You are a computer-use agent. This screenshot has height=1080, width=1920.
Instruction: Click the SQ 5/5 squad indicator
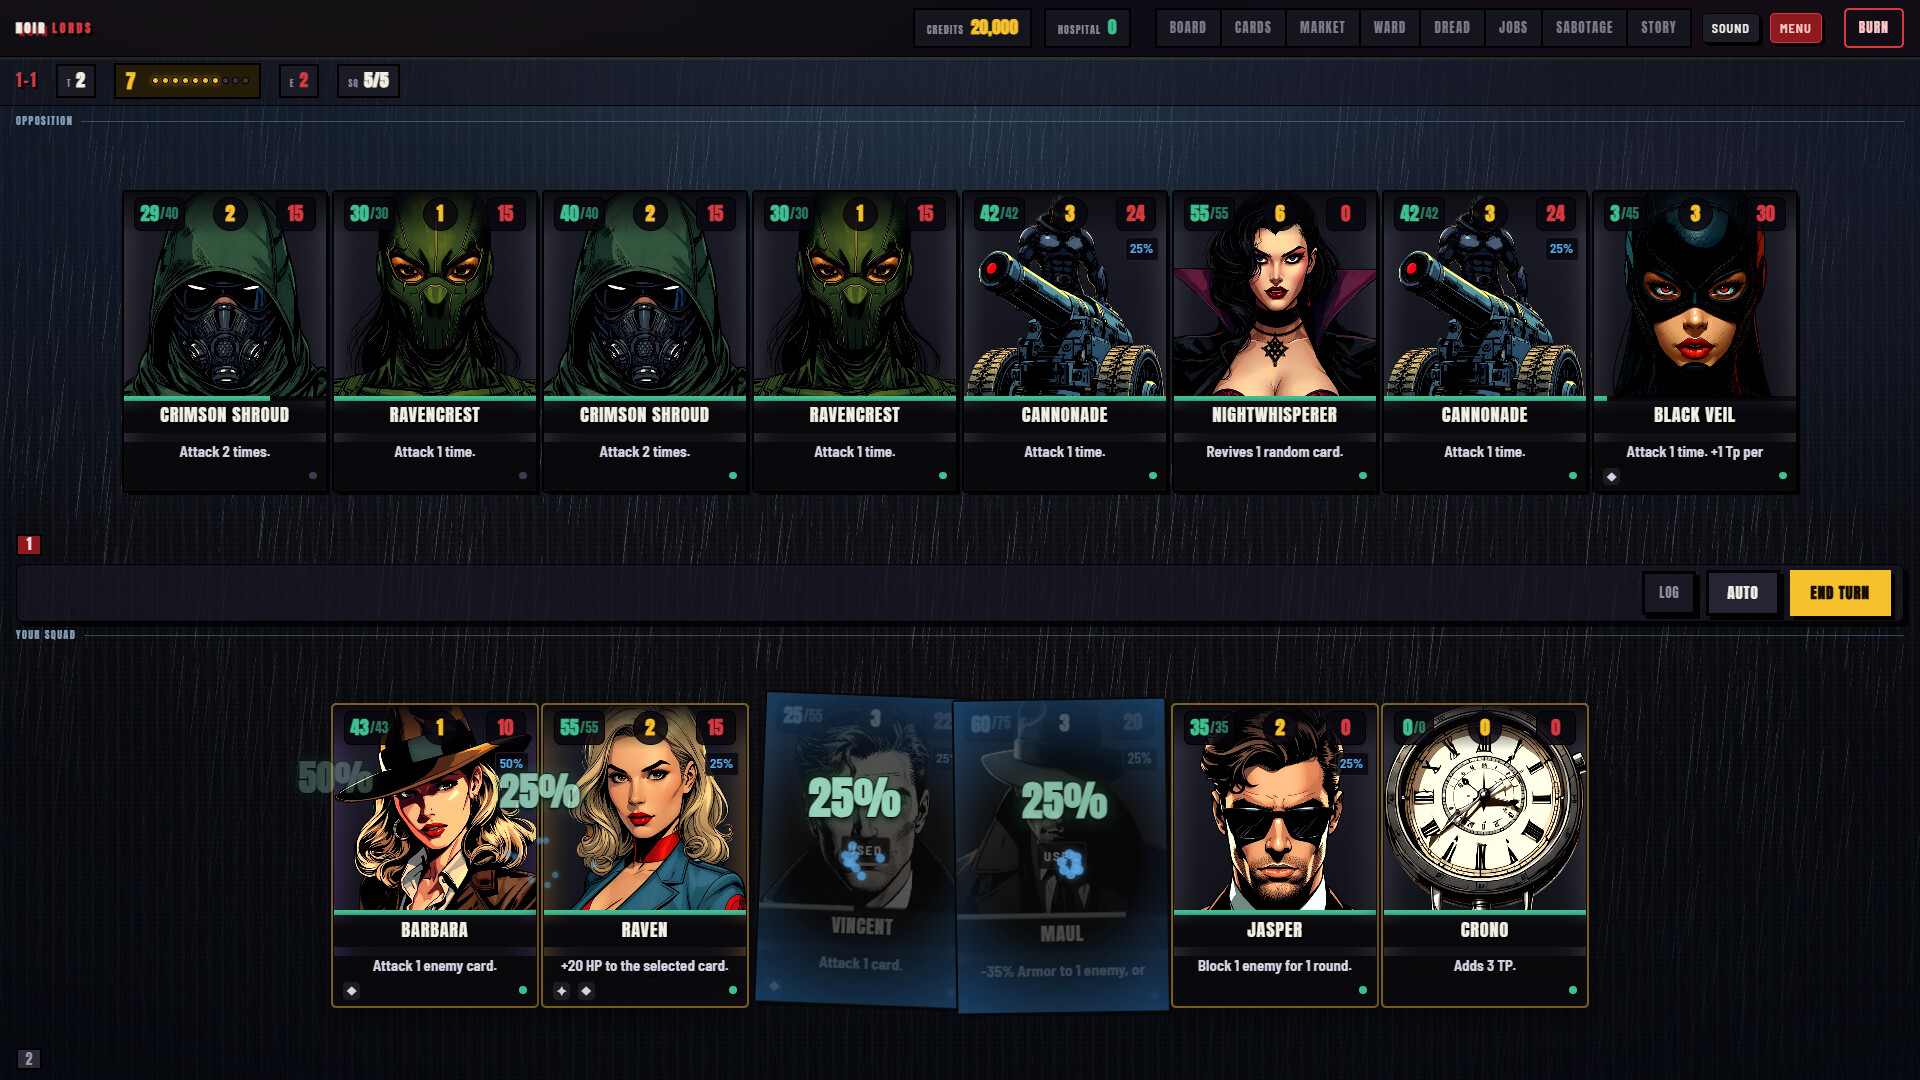(368, 81)
